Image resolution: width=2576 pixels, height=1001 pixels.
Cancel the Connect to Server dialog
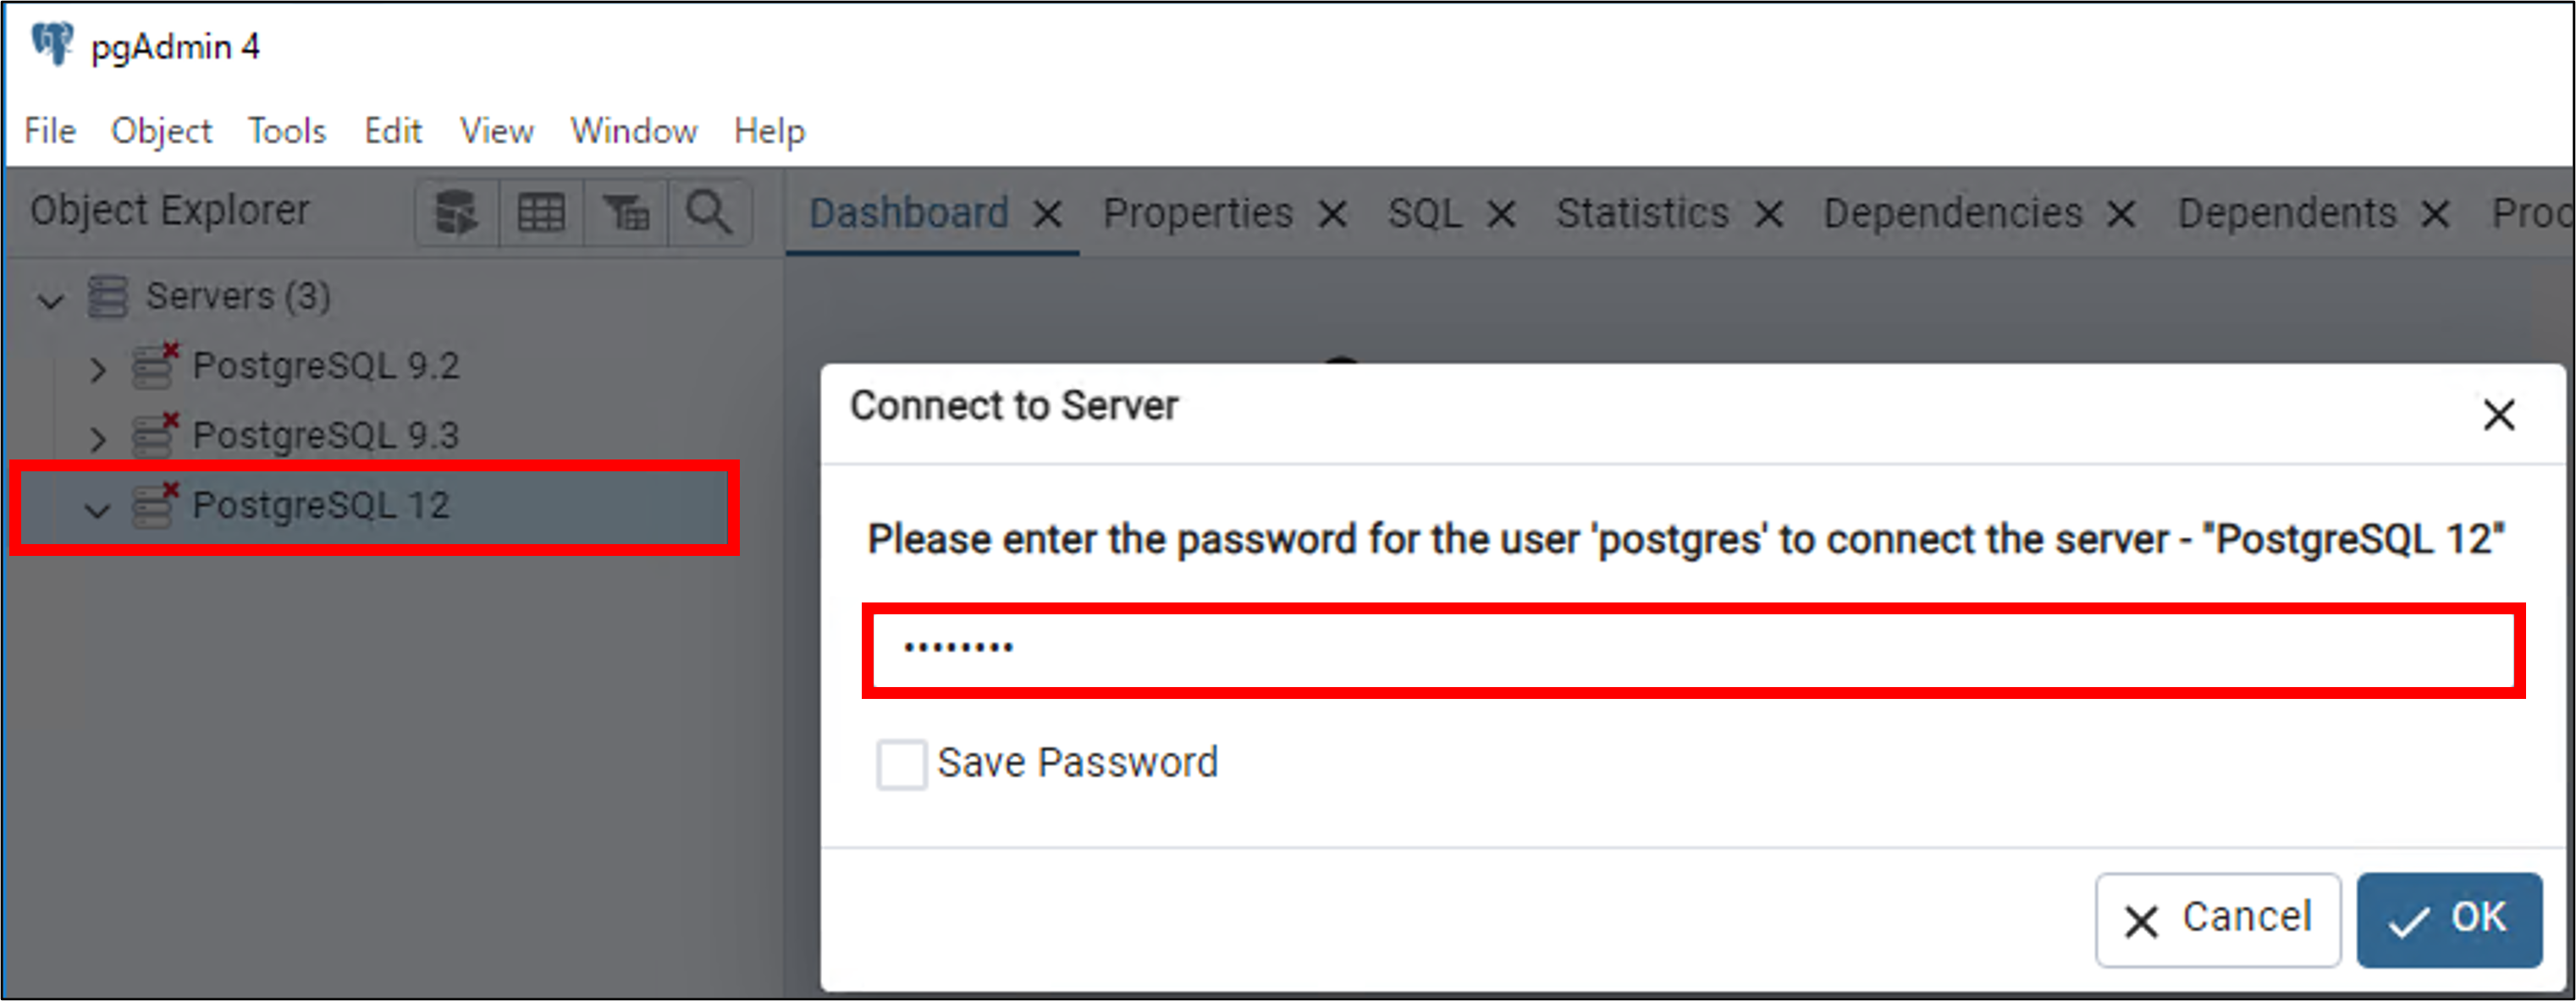(2218, 919)
